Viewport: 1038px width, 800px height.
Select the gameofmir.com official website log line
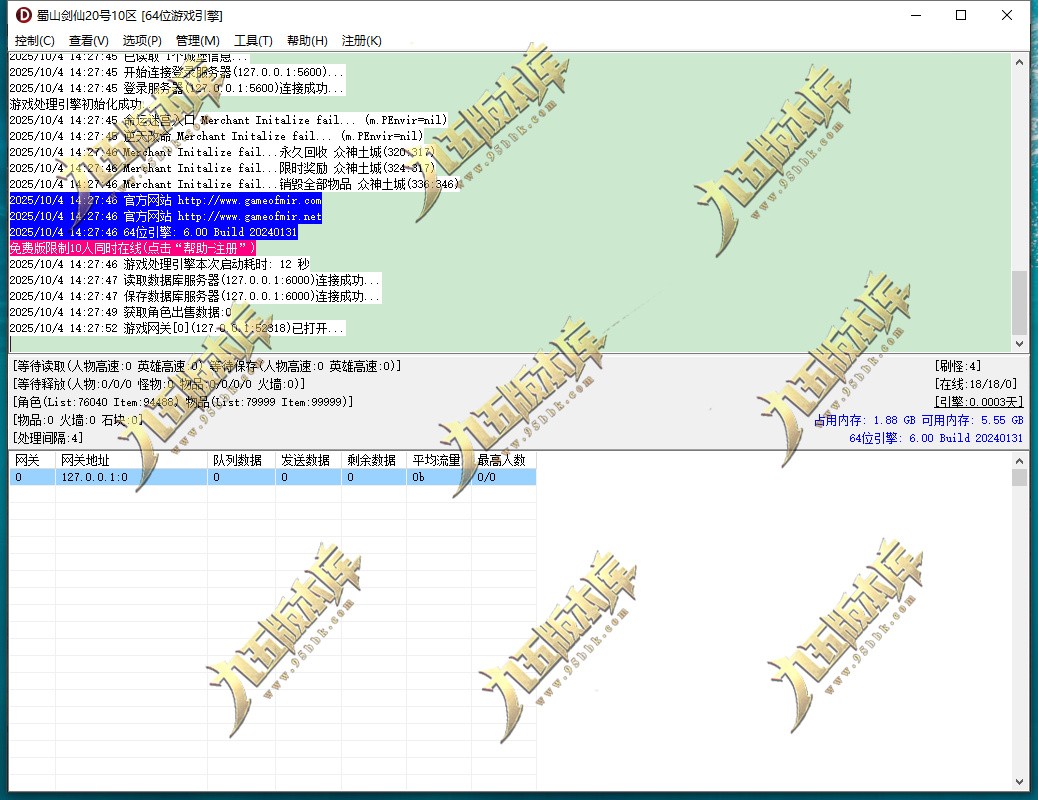tap(166, 200)
